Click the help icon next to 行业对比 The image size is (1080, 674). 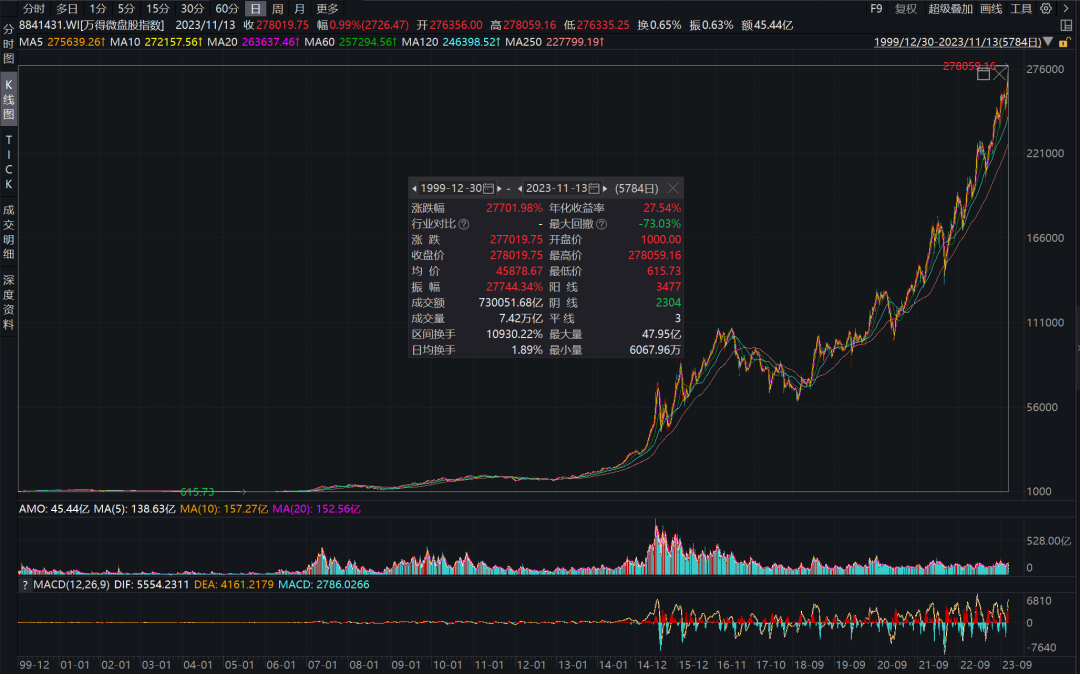(464, 224)
